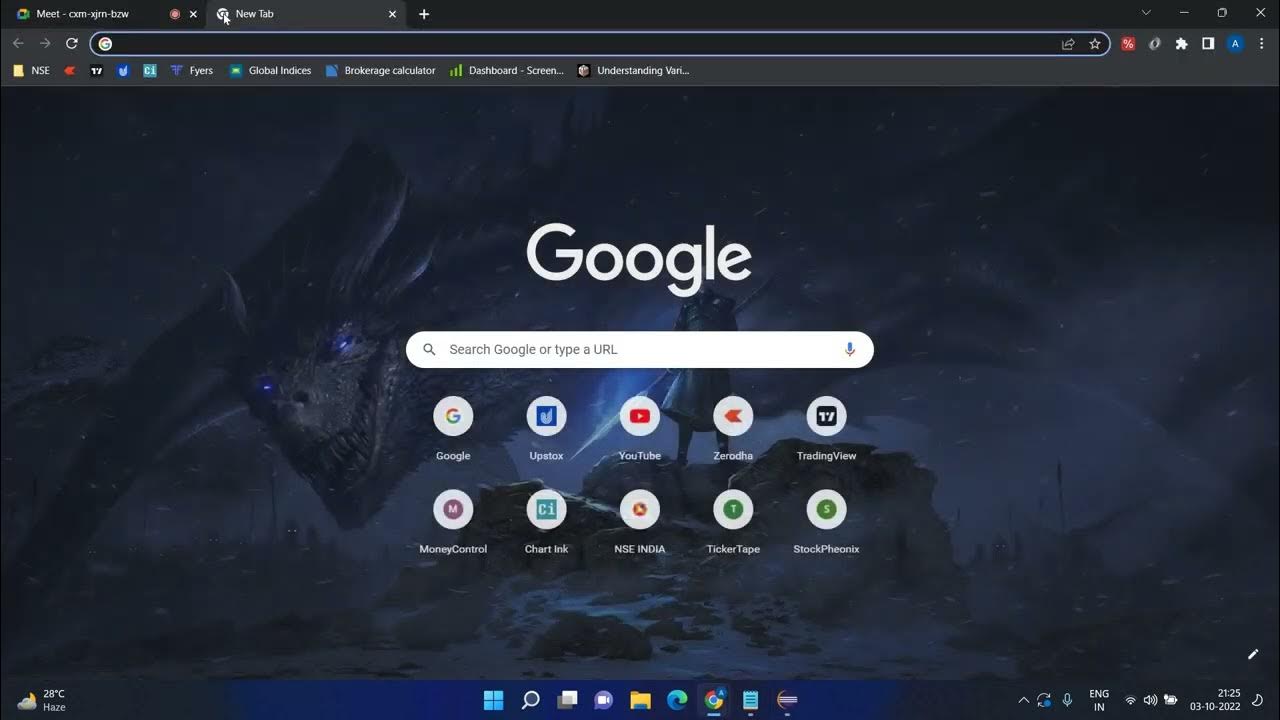This screenshot has width=1280, height=720.
Task: Open File Explorer from the taskbar
Action: 640,700
